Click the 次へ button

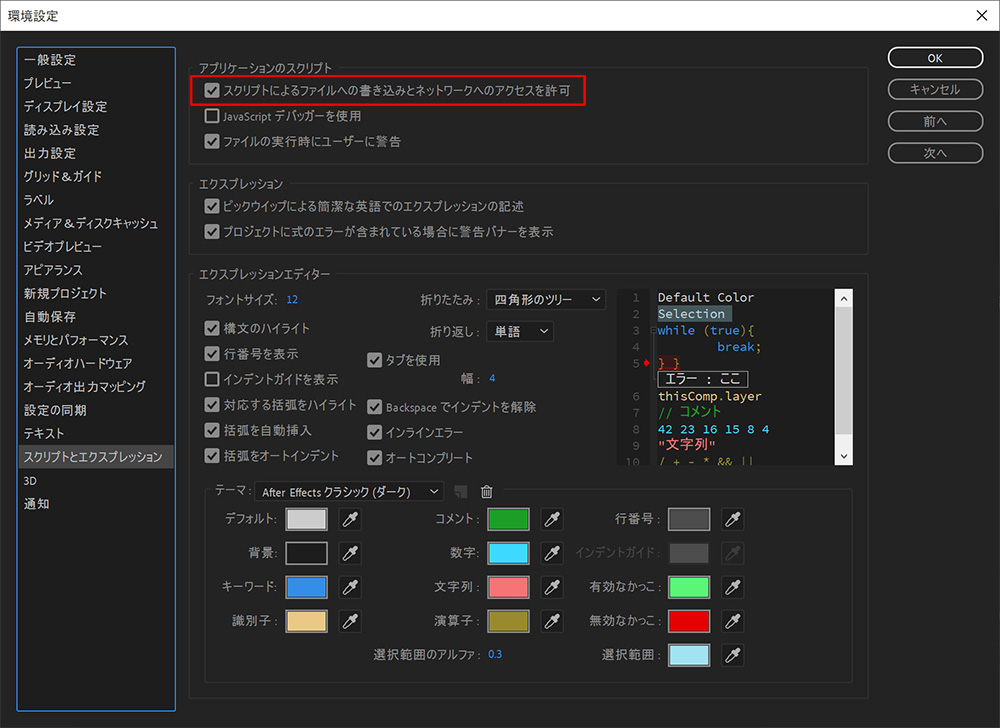935,153
